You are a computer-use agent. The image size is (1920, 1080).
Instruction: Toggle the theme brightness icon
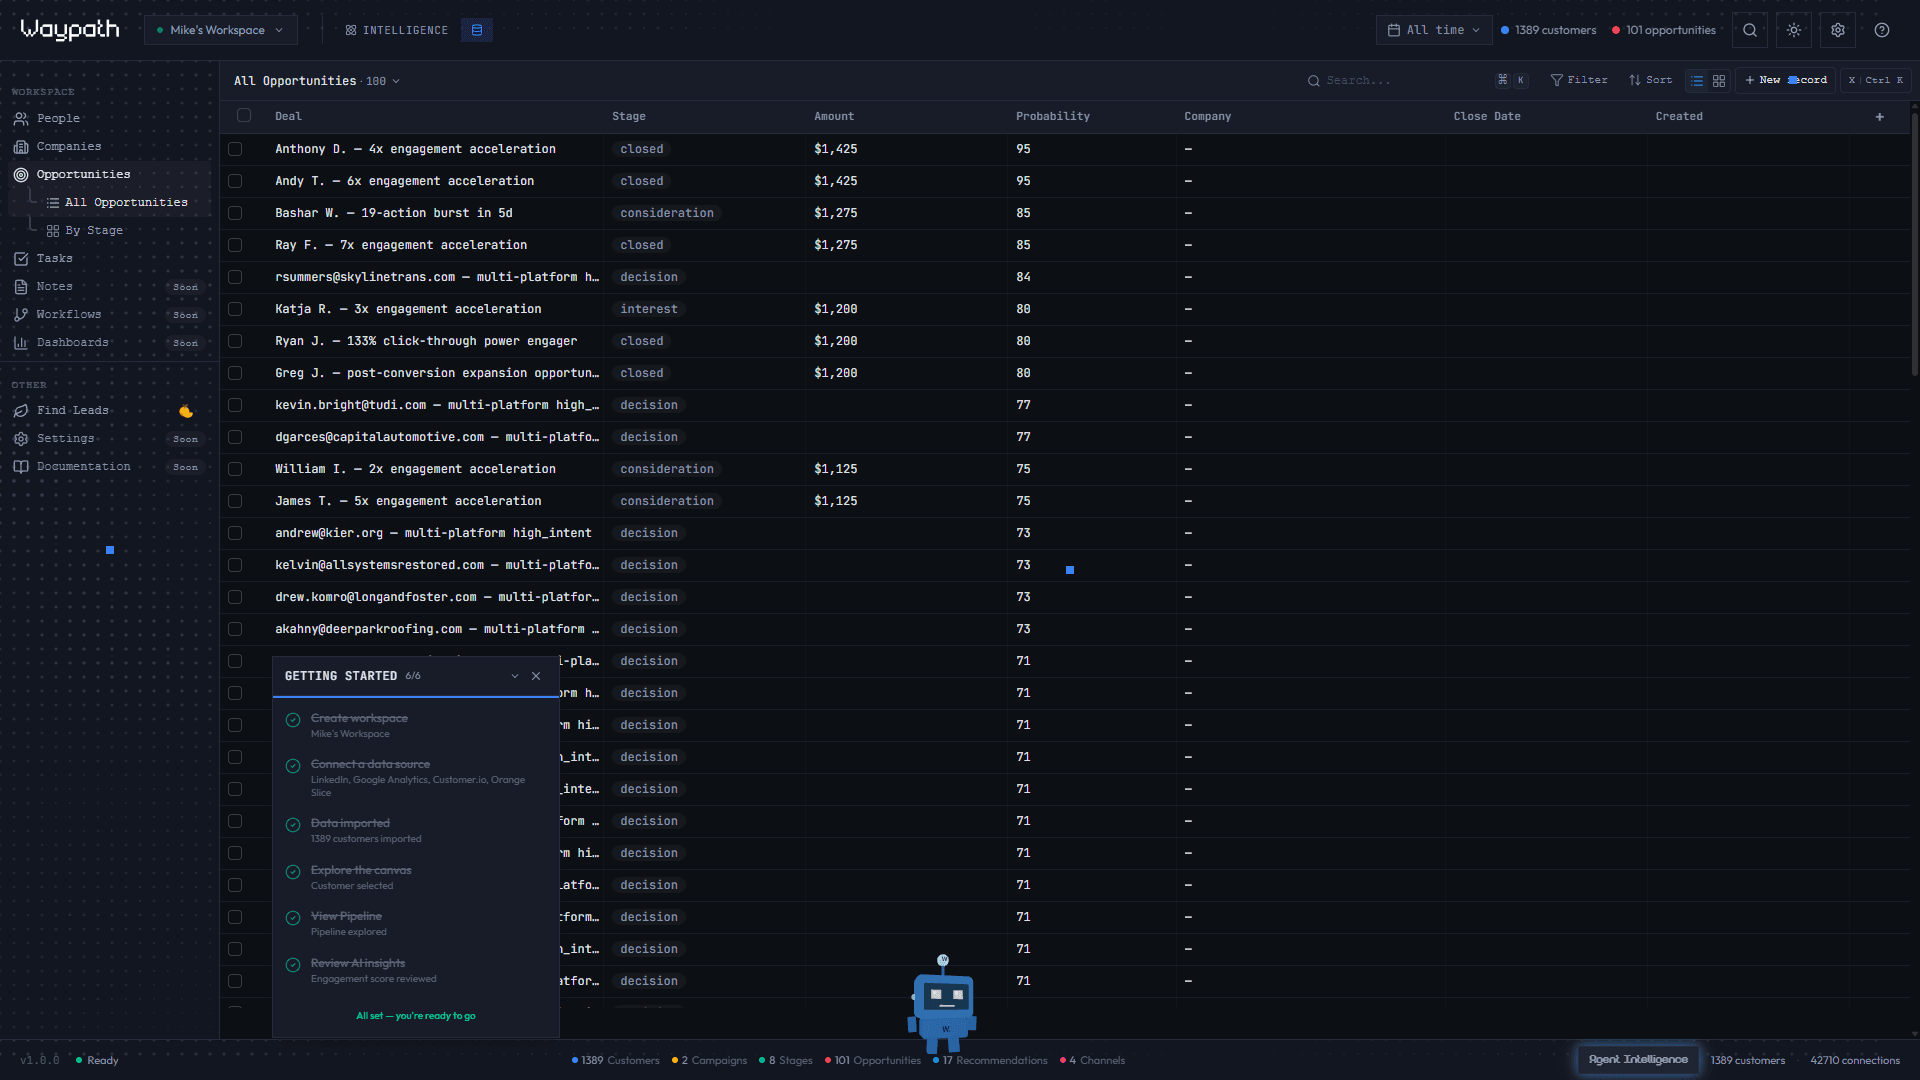(x=1793, y=30)
